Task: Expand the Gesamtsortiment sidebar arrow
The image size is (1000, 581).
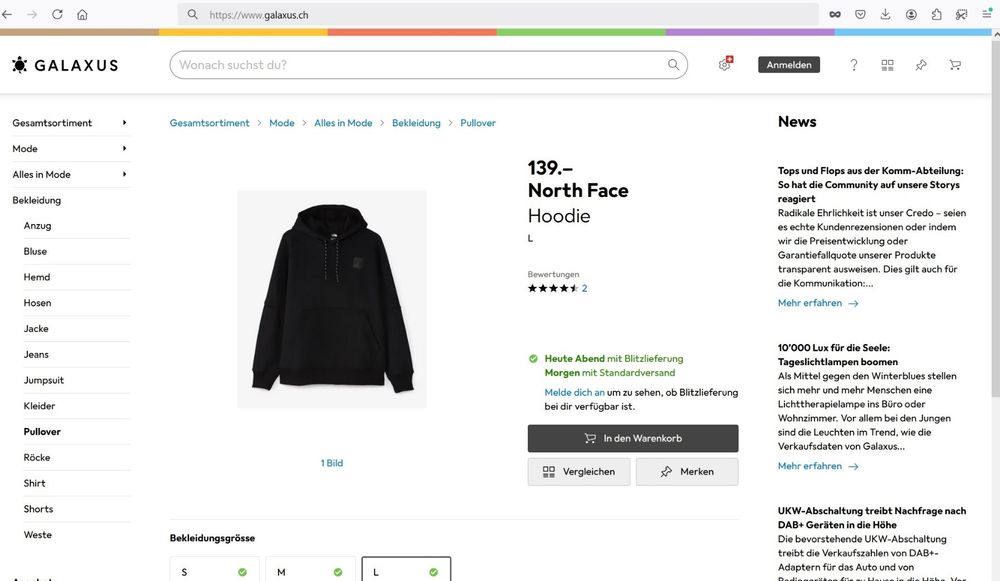Action: pyautogui.click(x=124, y=122)
